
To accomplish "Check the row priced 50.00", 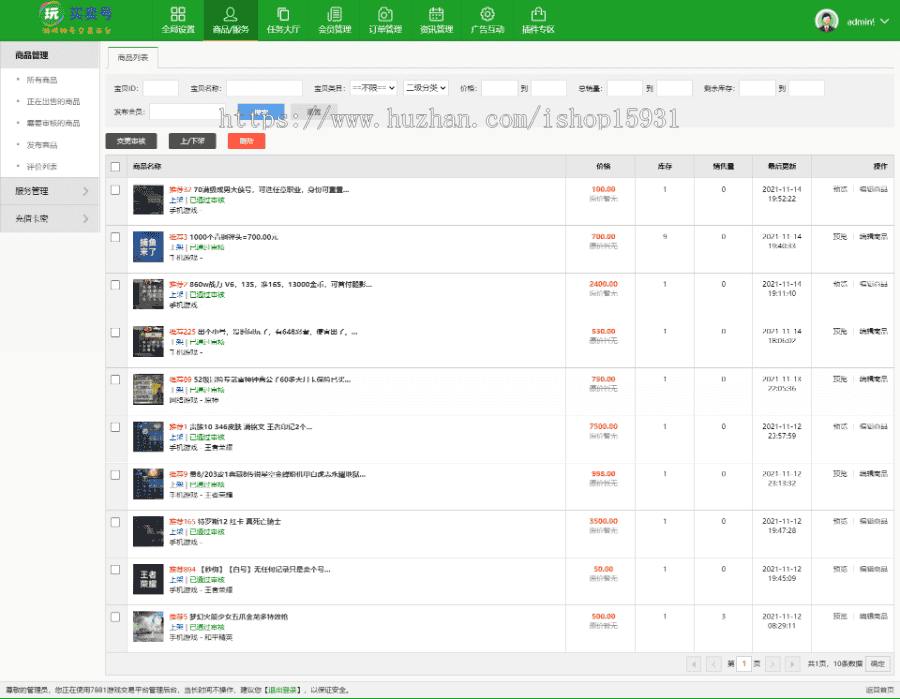I will (x=115, y=570).
